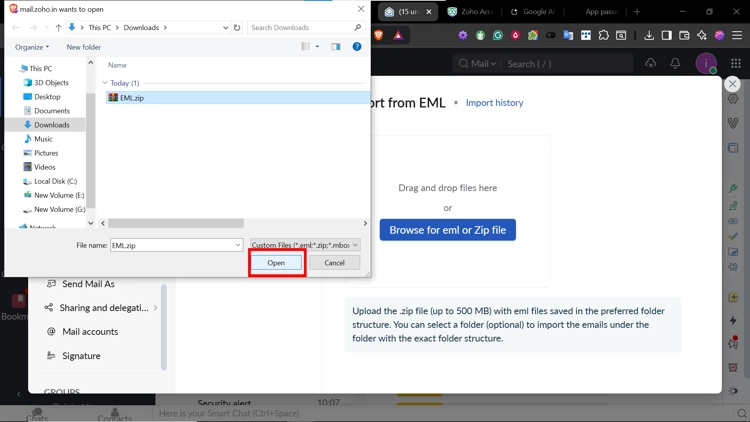The image size is (750, 422).
Task: Open the notifications bell icon
Action: pos(675,63)
